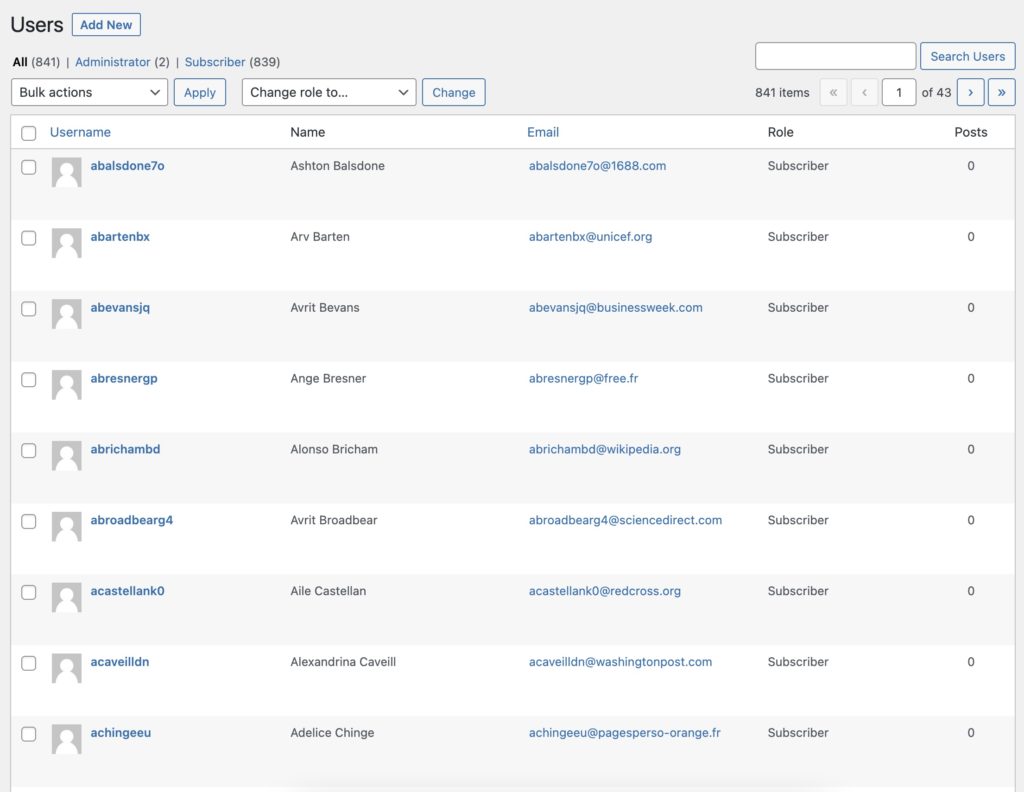The image size is (1024, 792).
Task: Click abroadbearg4's avatar picture
Action: [66, 527]
